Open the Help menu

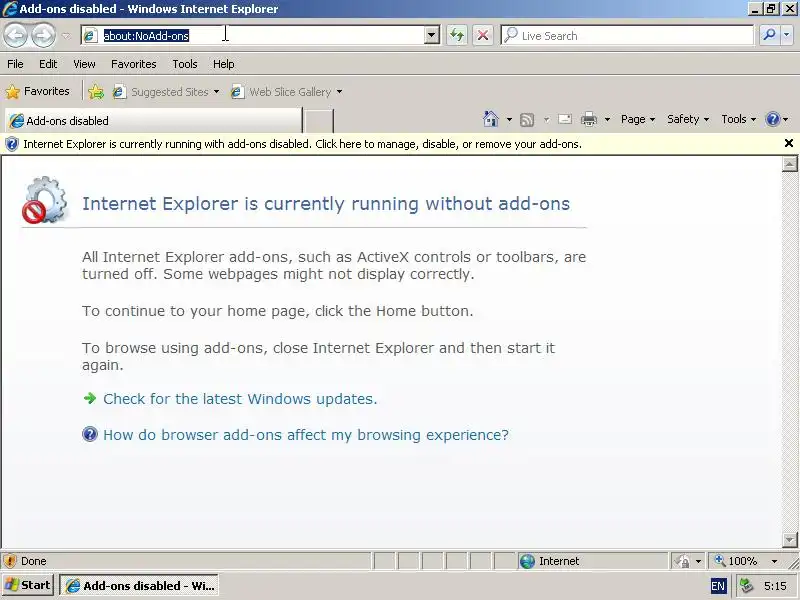[223, 64]
